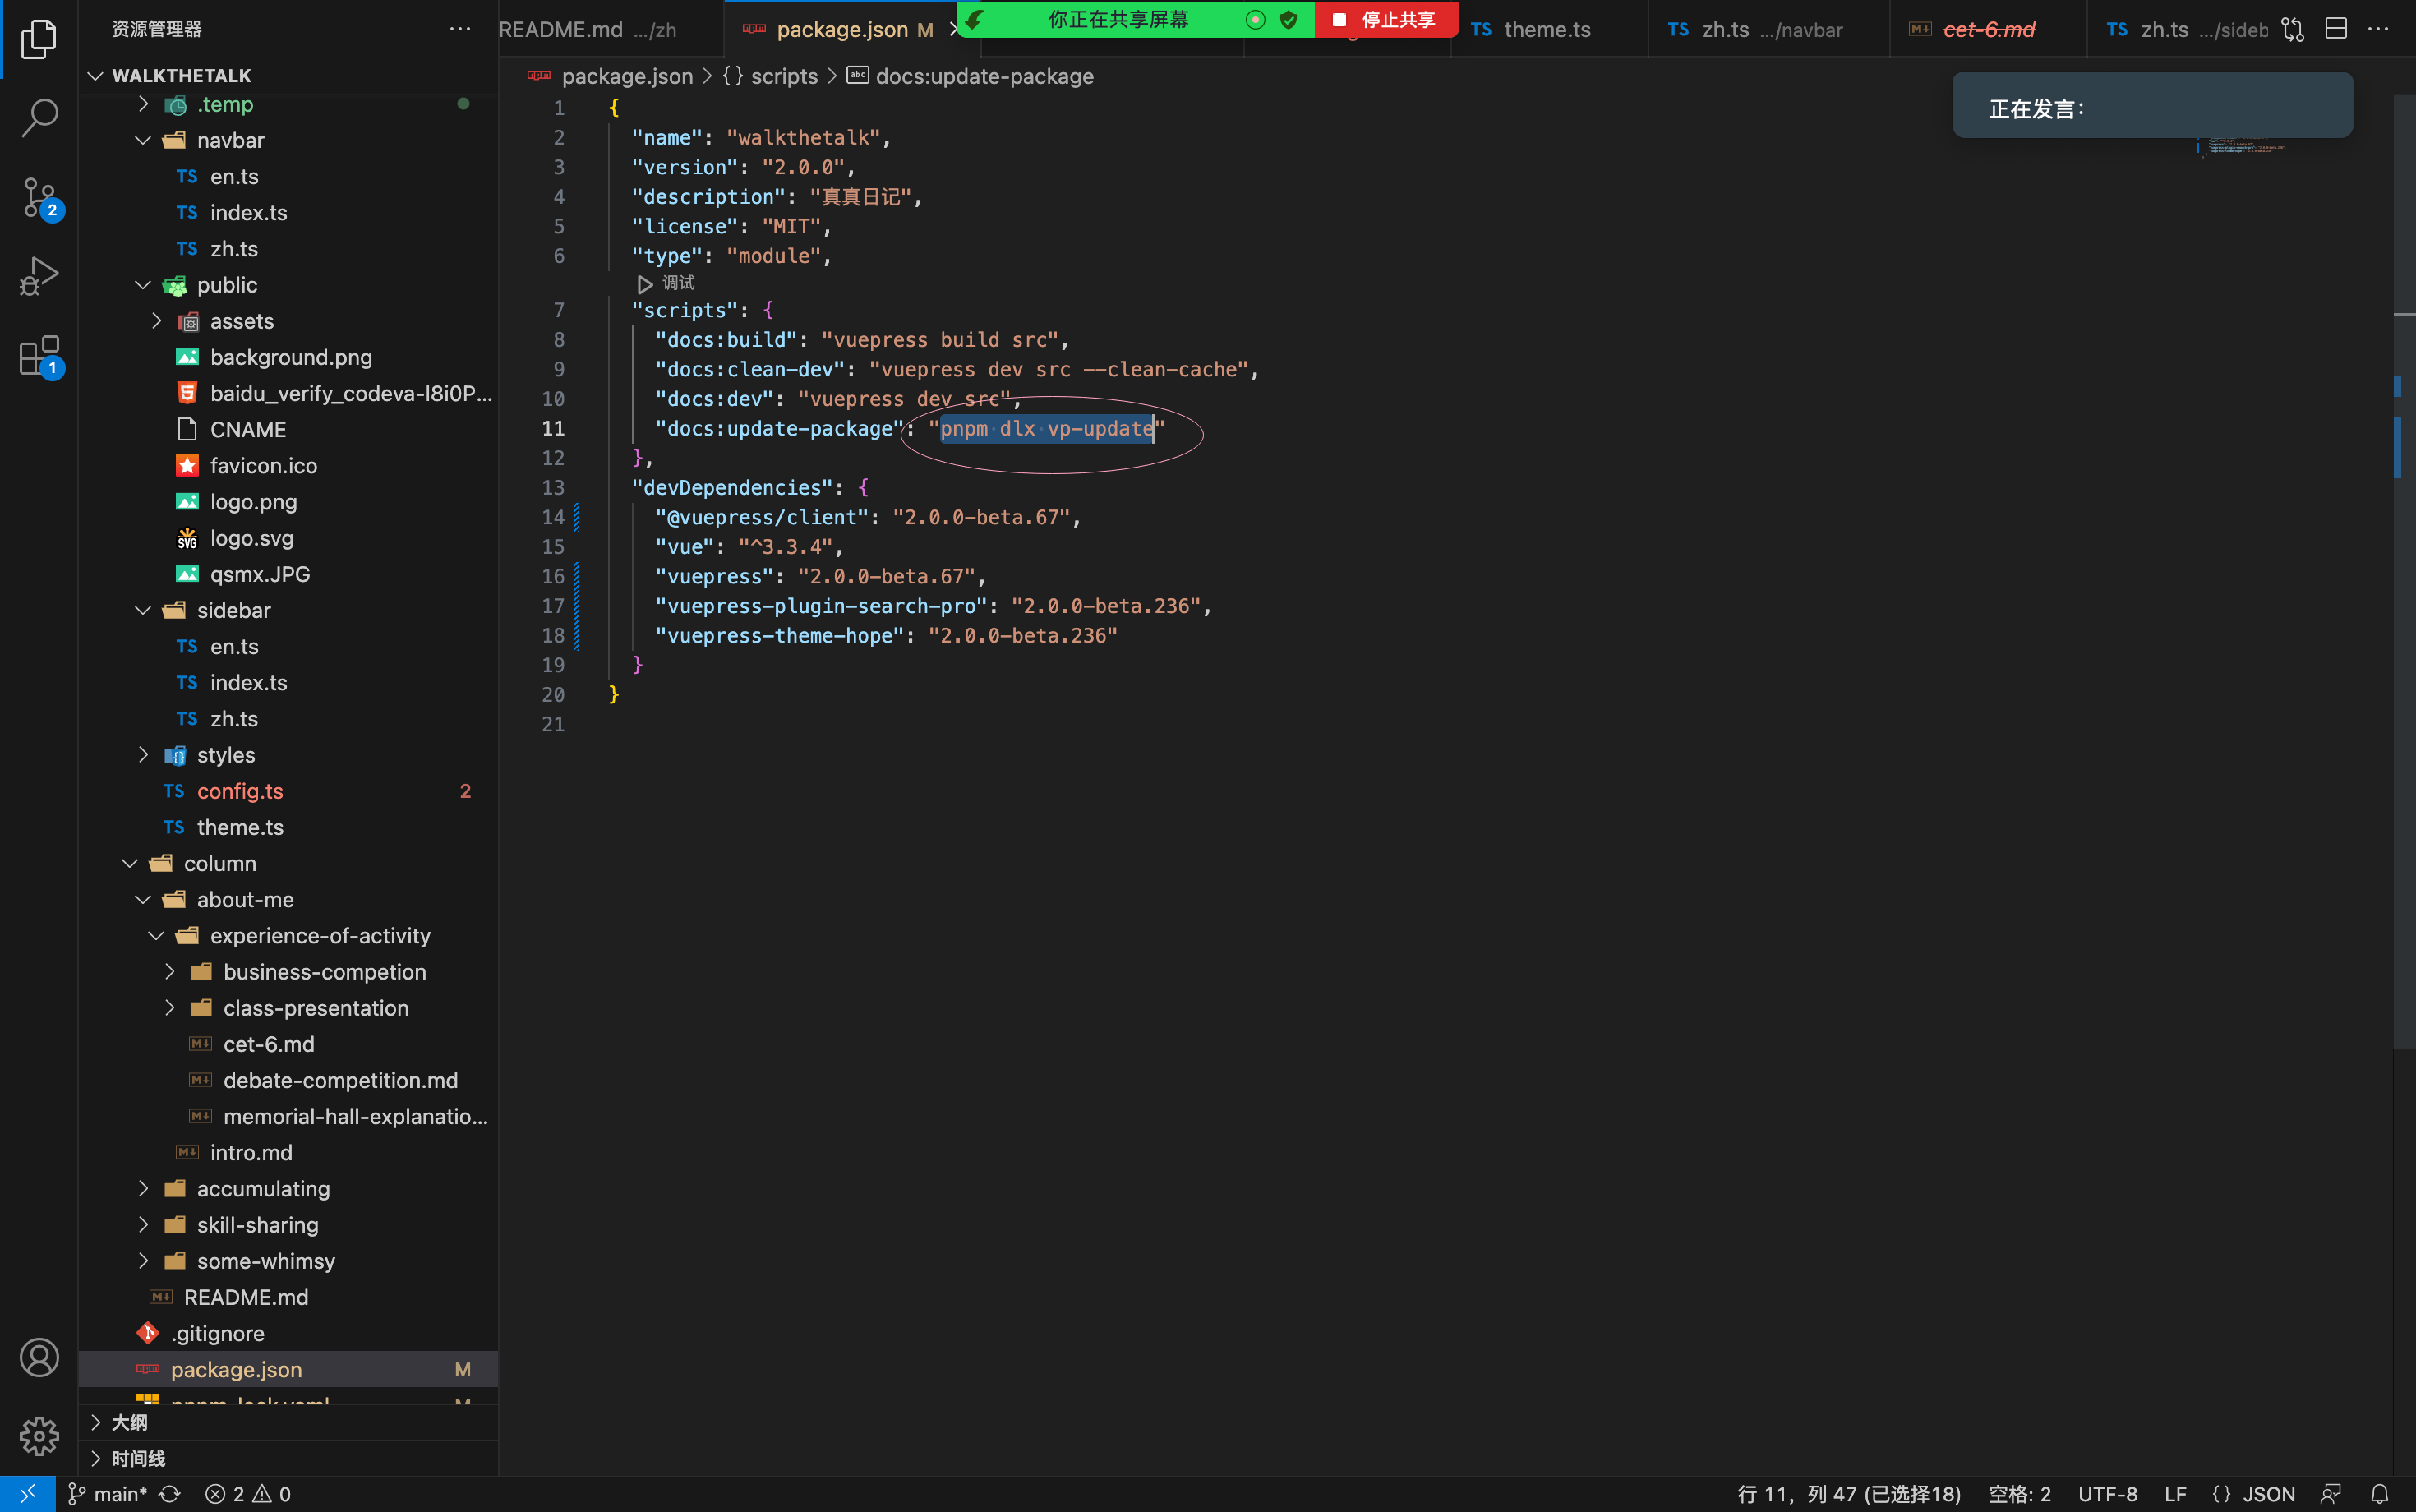Open debate-competition.md file
Screen dimensions: 2416x1512
pos(288,1080)
